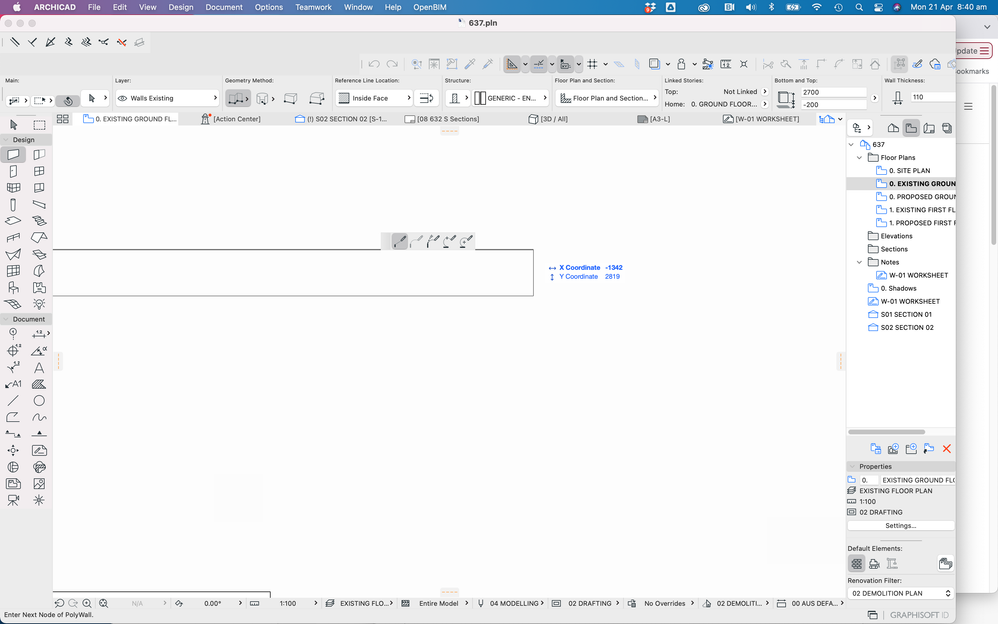Switch to the 3D / All tab

(548, 119)
